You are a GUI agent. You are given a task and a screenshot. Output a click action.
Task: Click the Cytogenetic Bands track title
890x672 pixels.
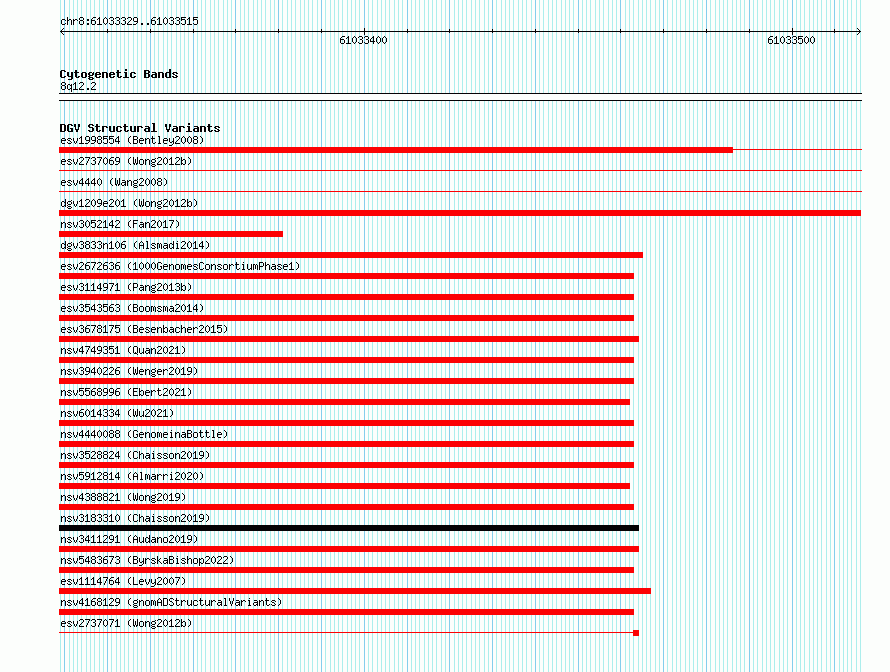pos(119,74)
